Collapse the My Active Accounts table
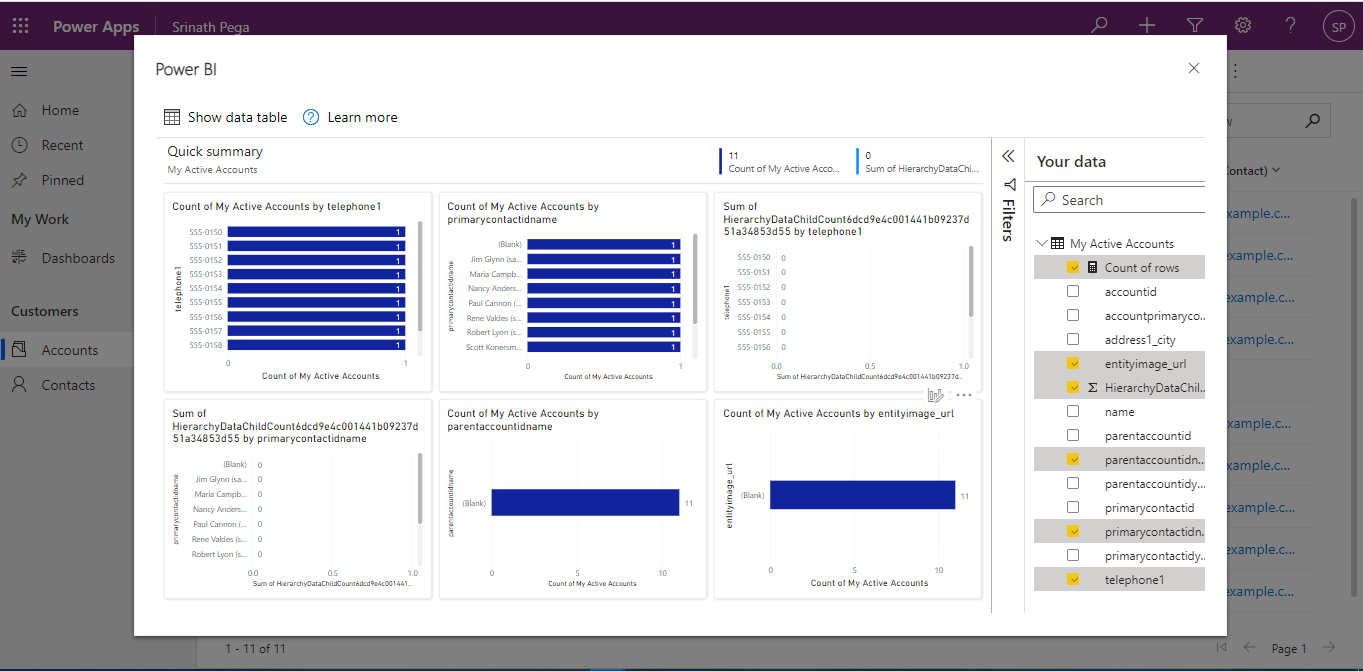The image size is (1363, 671). pyautogui.click(x=1042, y=244)
